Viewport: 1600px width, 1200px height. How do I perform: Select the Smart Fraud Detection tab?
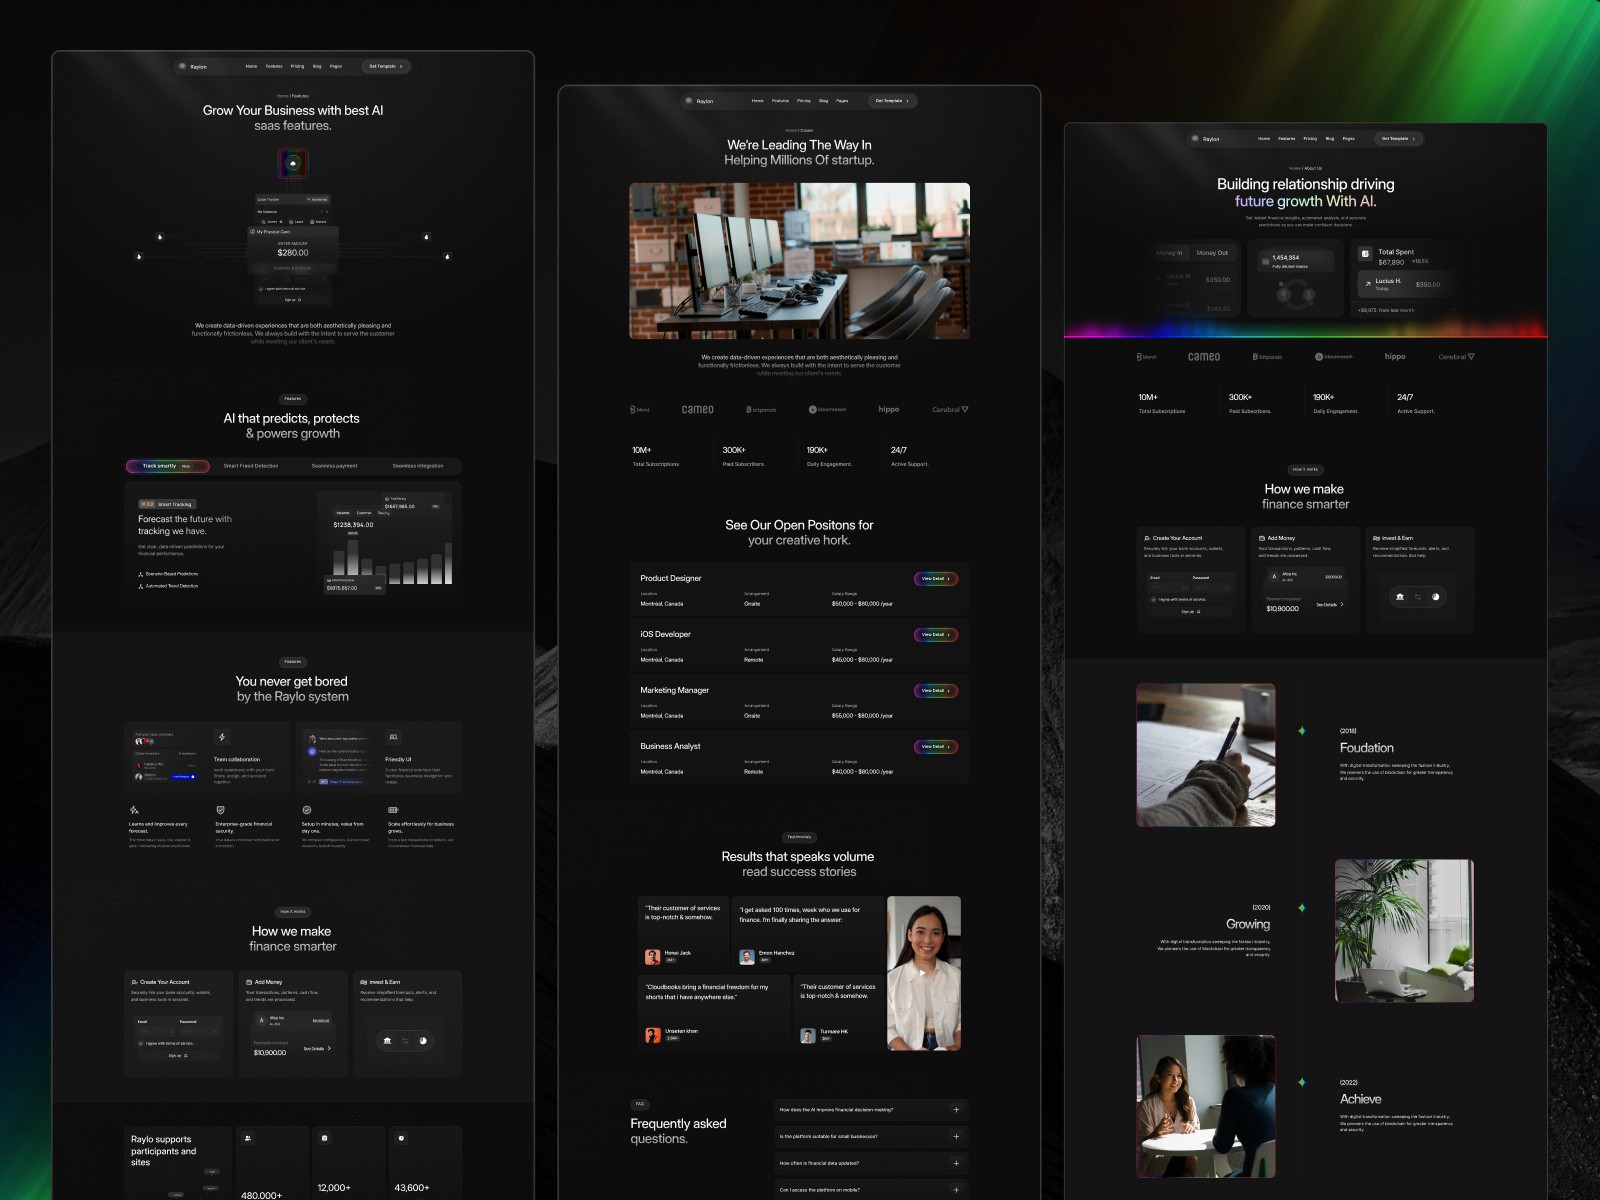point(251,466)
